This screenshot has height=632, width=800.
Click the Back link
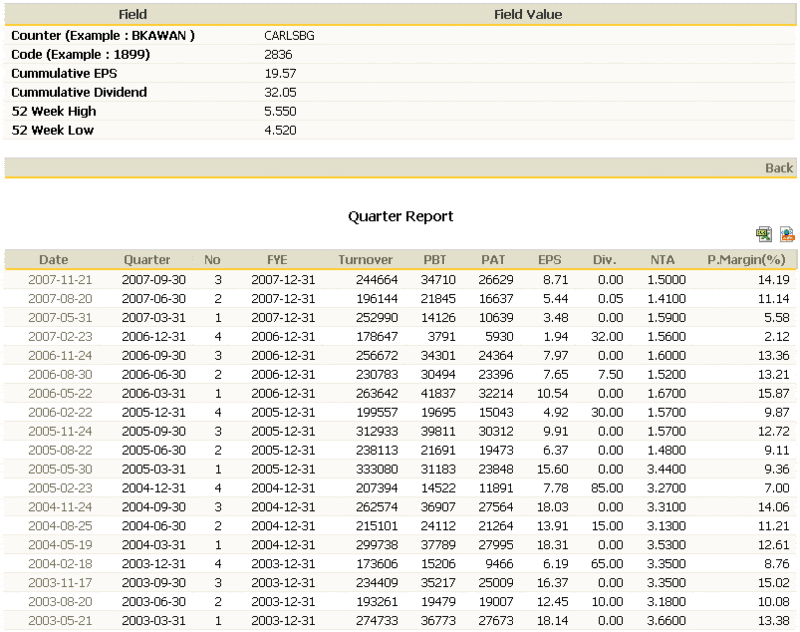[778, 168]
